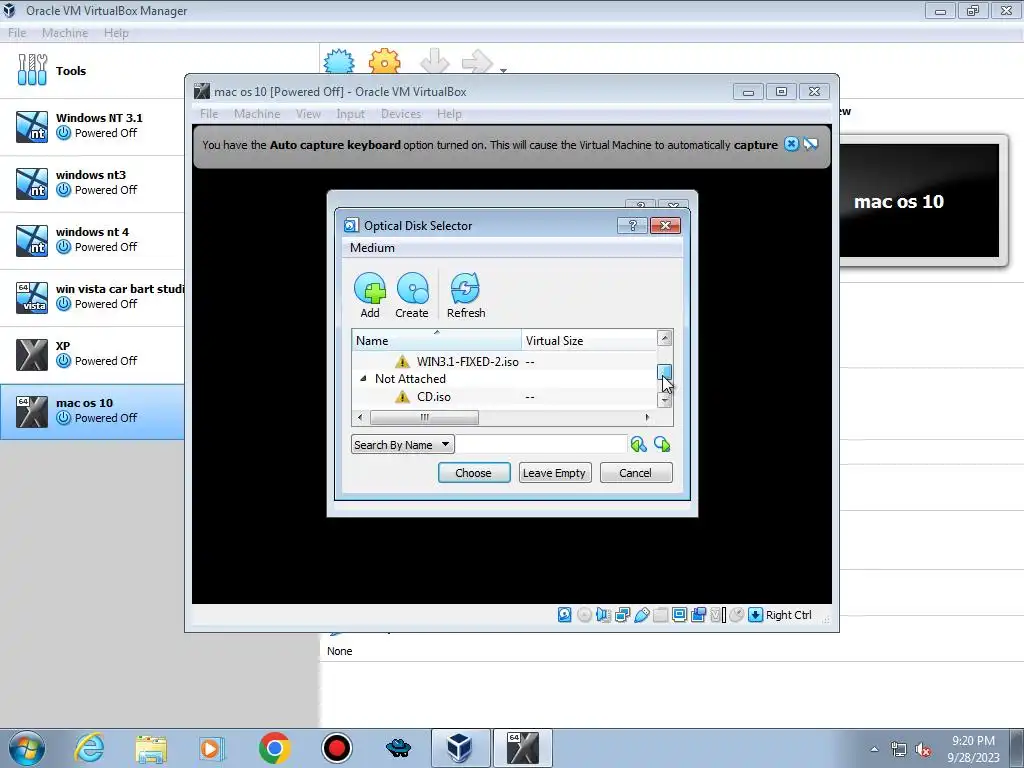Screen dimensions: 1024x768
Task: Sort by the Name column header
Action: click(x=436, y=340)
